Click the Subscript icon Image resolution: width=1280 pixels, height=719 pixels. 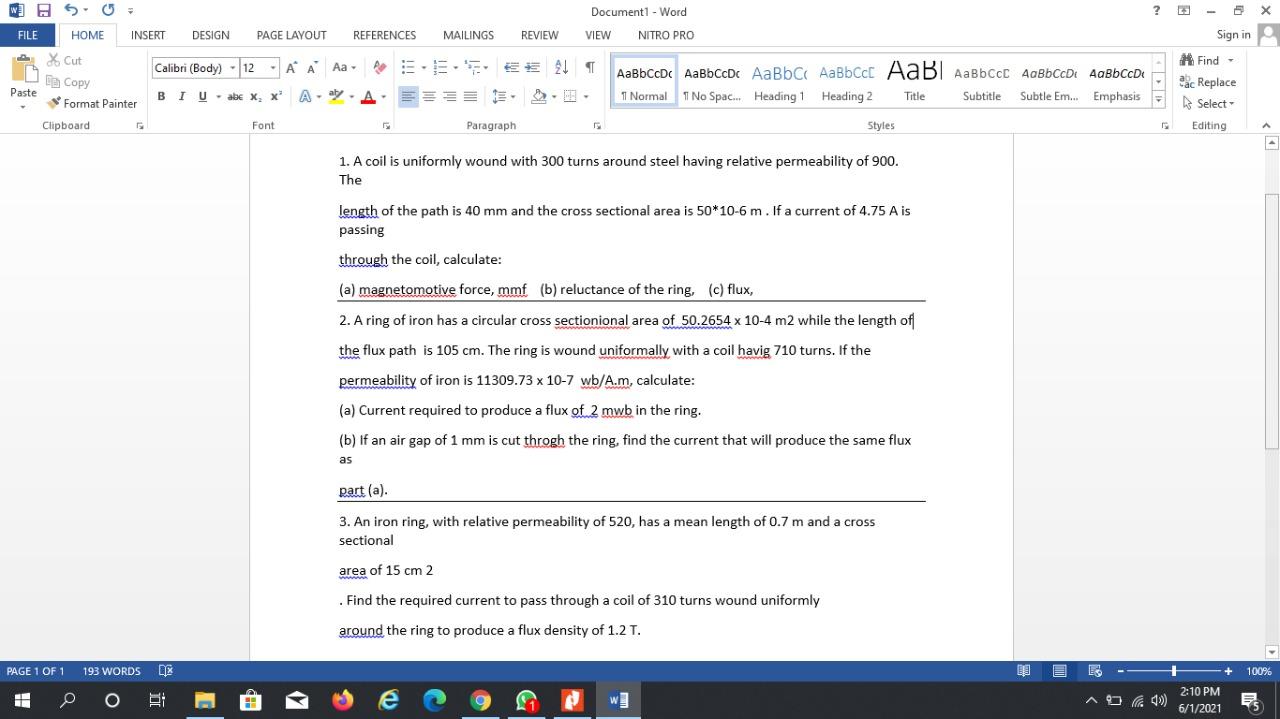[256, 97]
